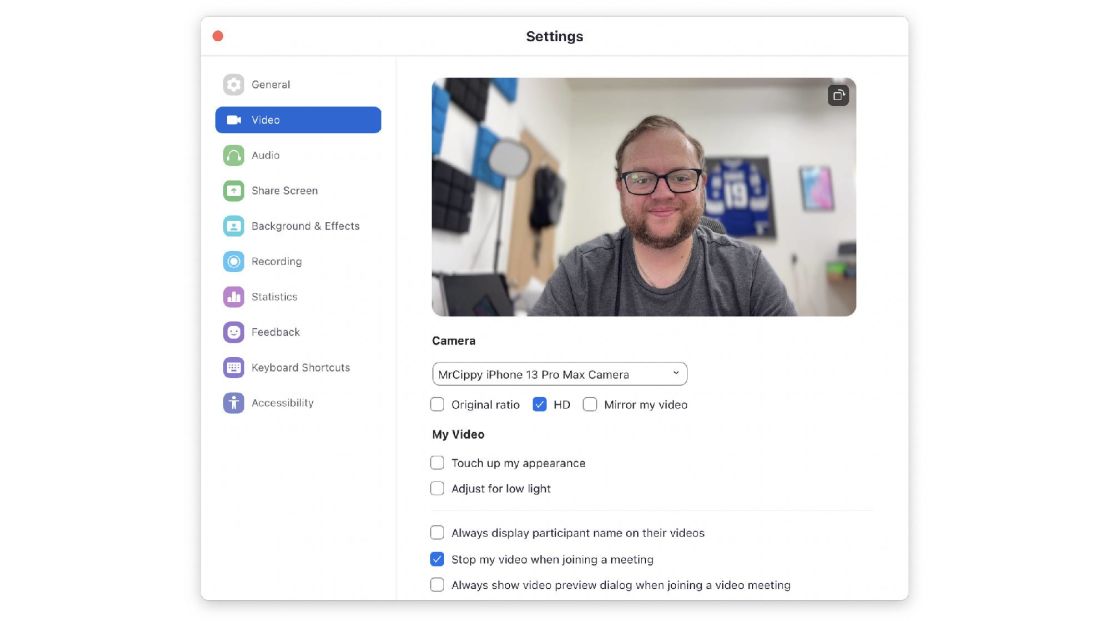Click the Accessibility person icon

(x=234, y=403)
